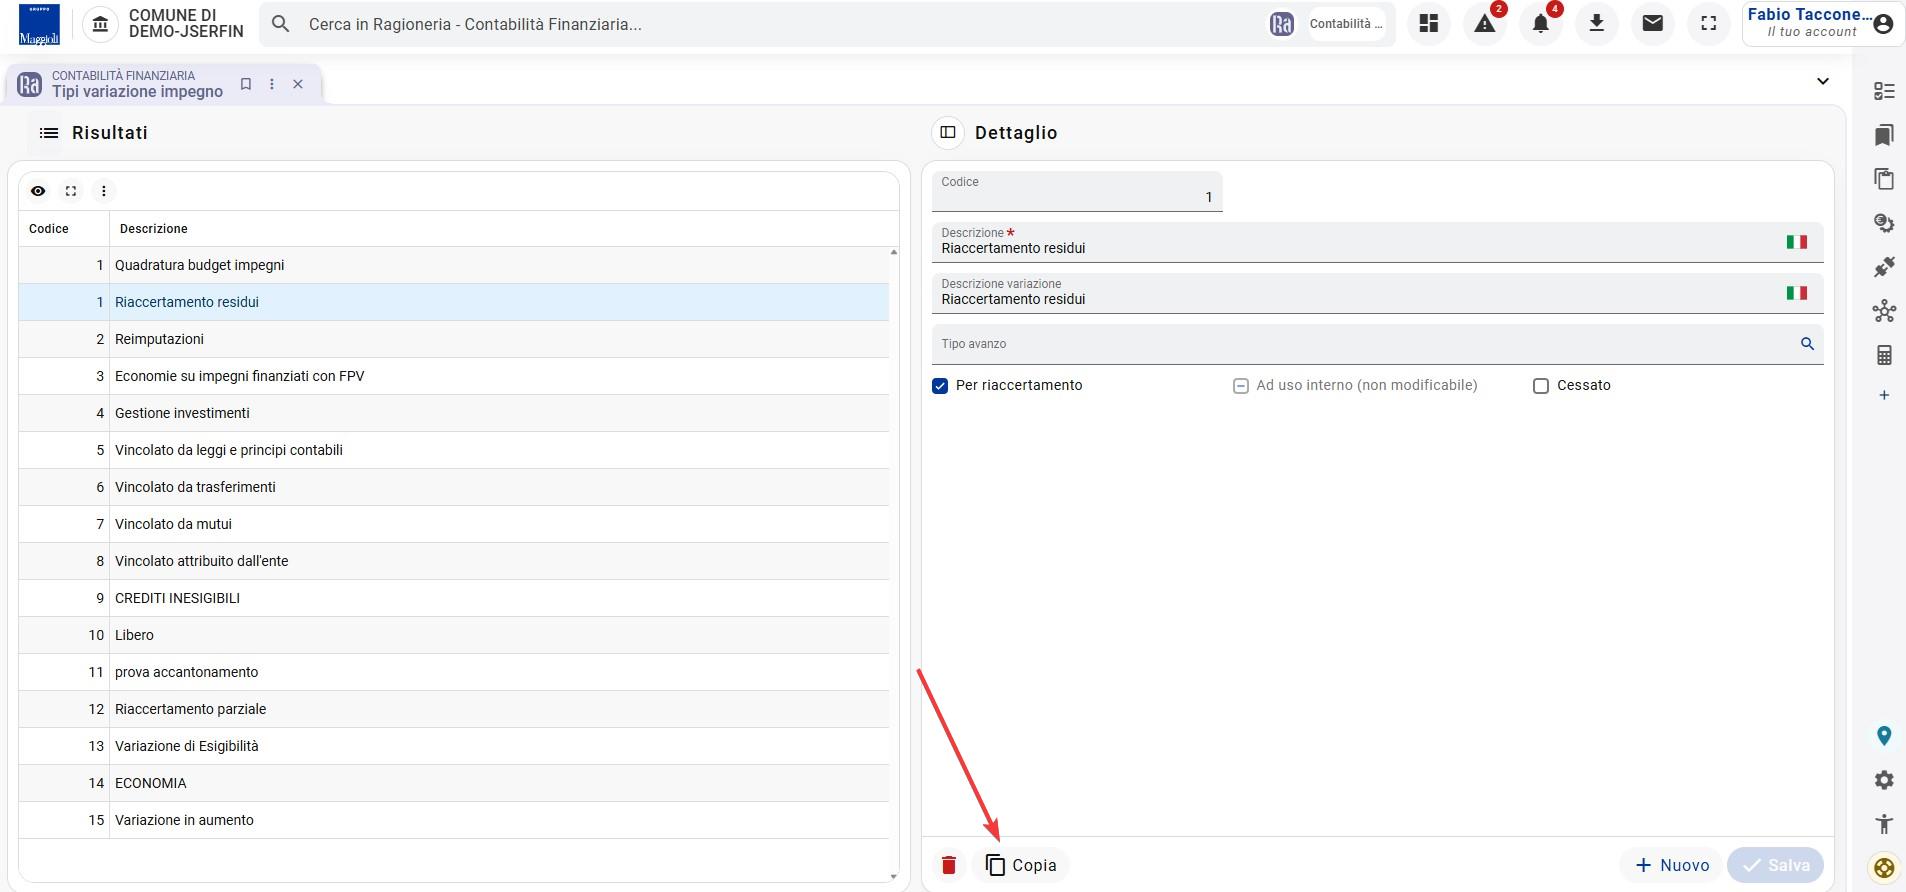Click the Risultati list icon

click(x=49, y=133)
